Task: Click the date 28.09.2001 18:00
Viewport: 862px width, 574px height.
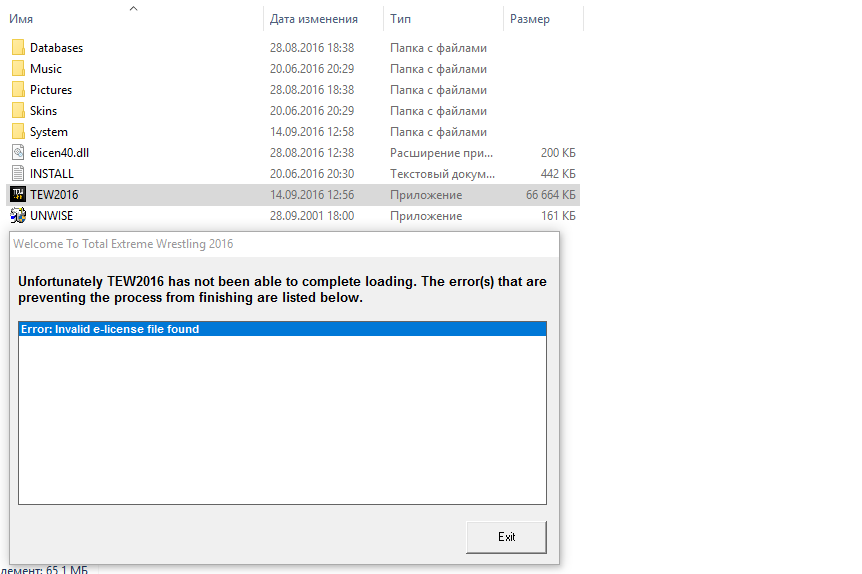Action: 312,216
